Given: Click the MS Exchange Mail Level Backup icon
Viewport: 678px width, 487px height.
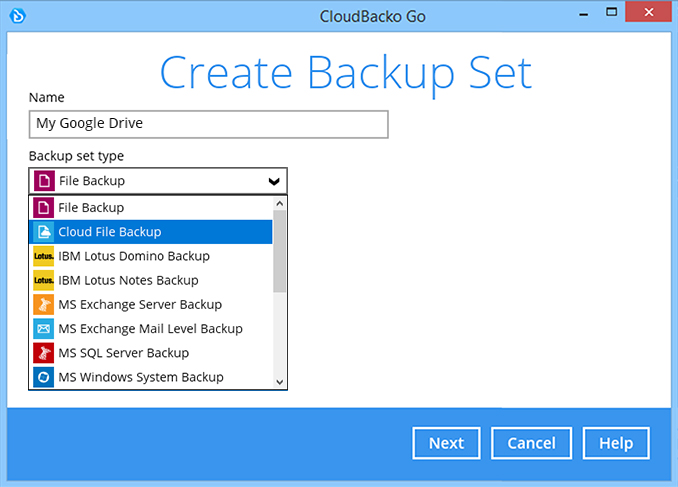Looking at the screenshot, I should click(44, 329).
